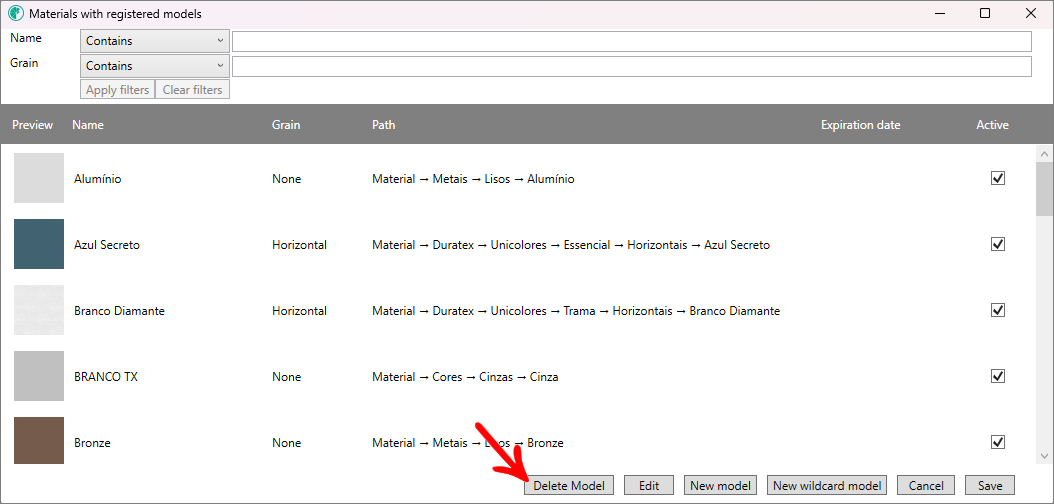Maximize the Materials window
This screenshot has width=1054, height=504.
click(x=985, y=13)
